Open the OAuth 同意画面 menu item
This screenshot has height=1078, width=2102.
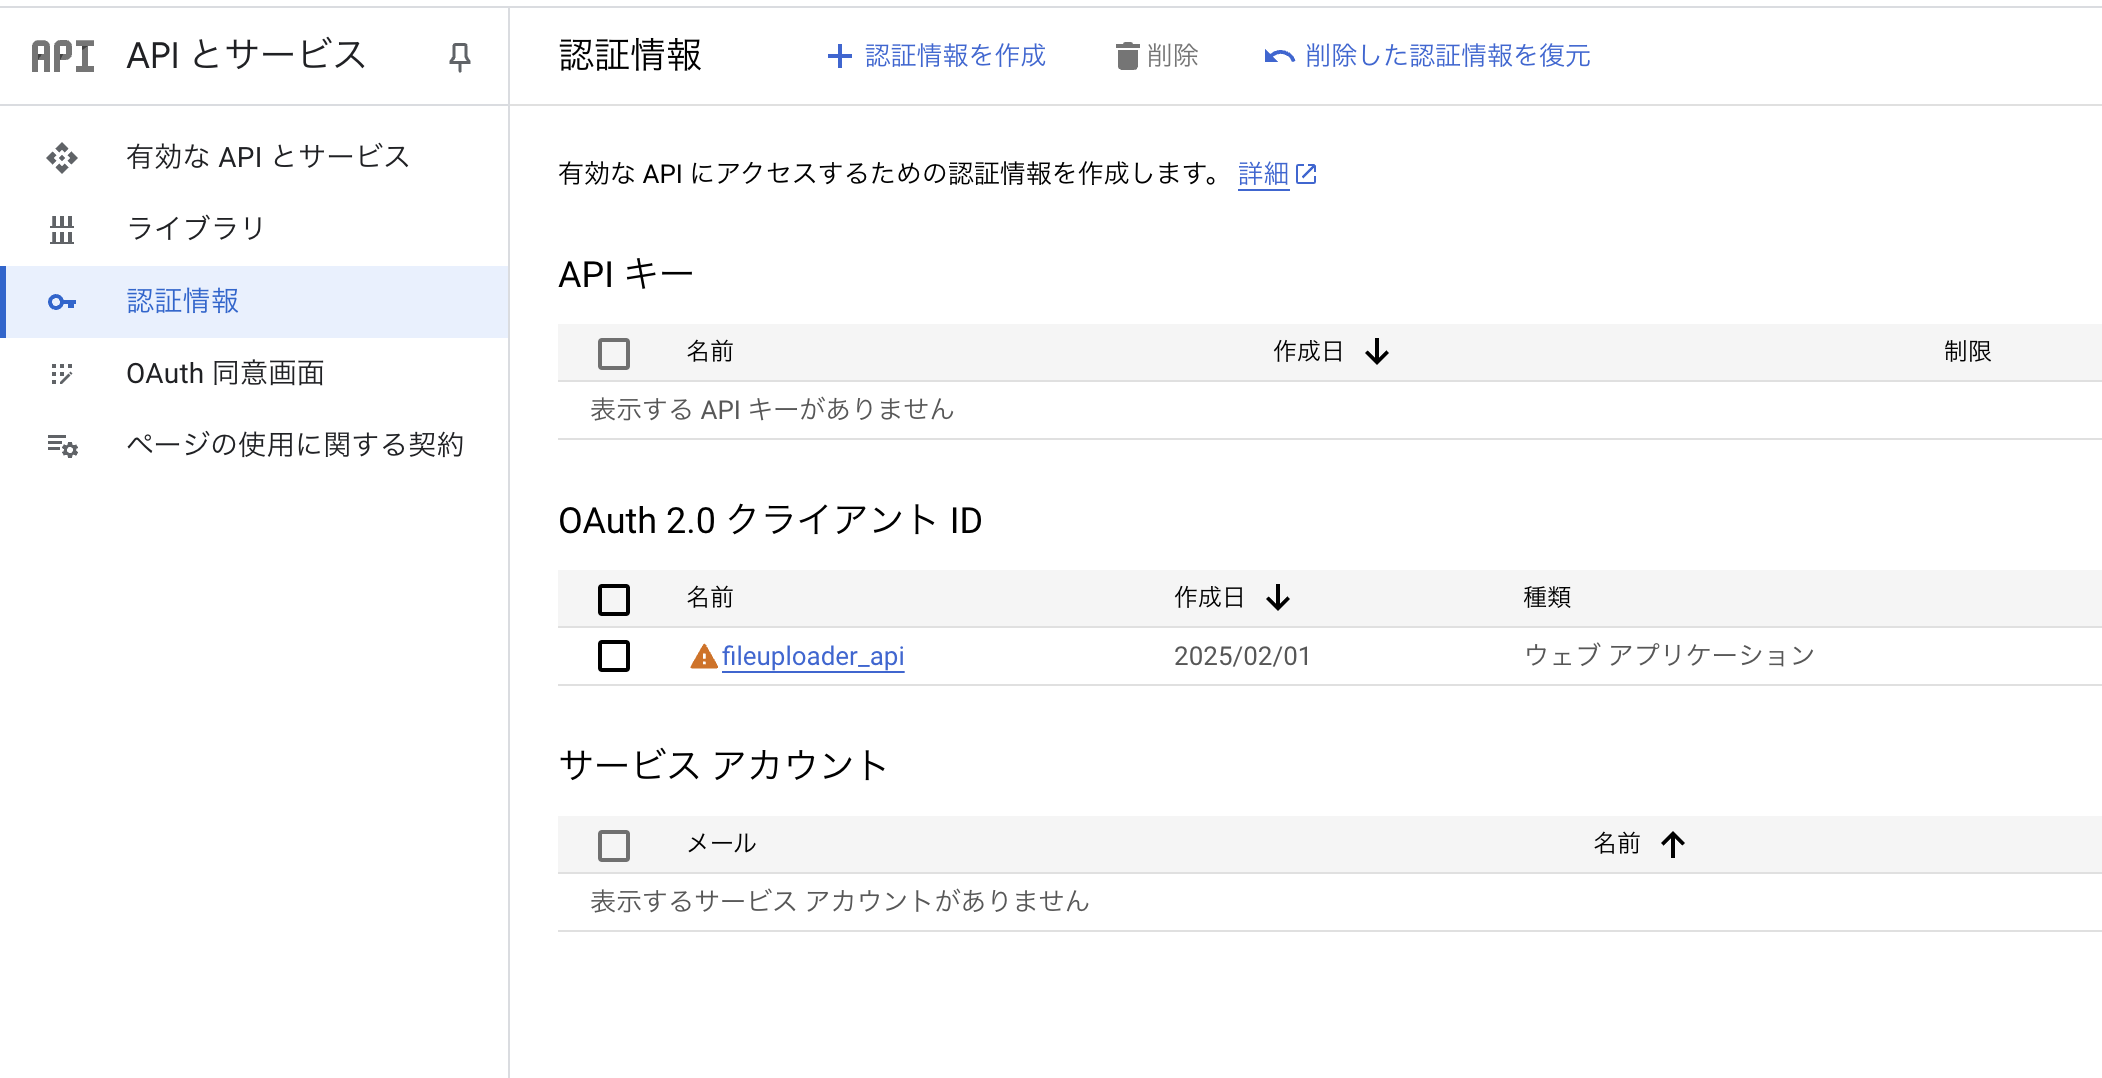coord(225,374)
